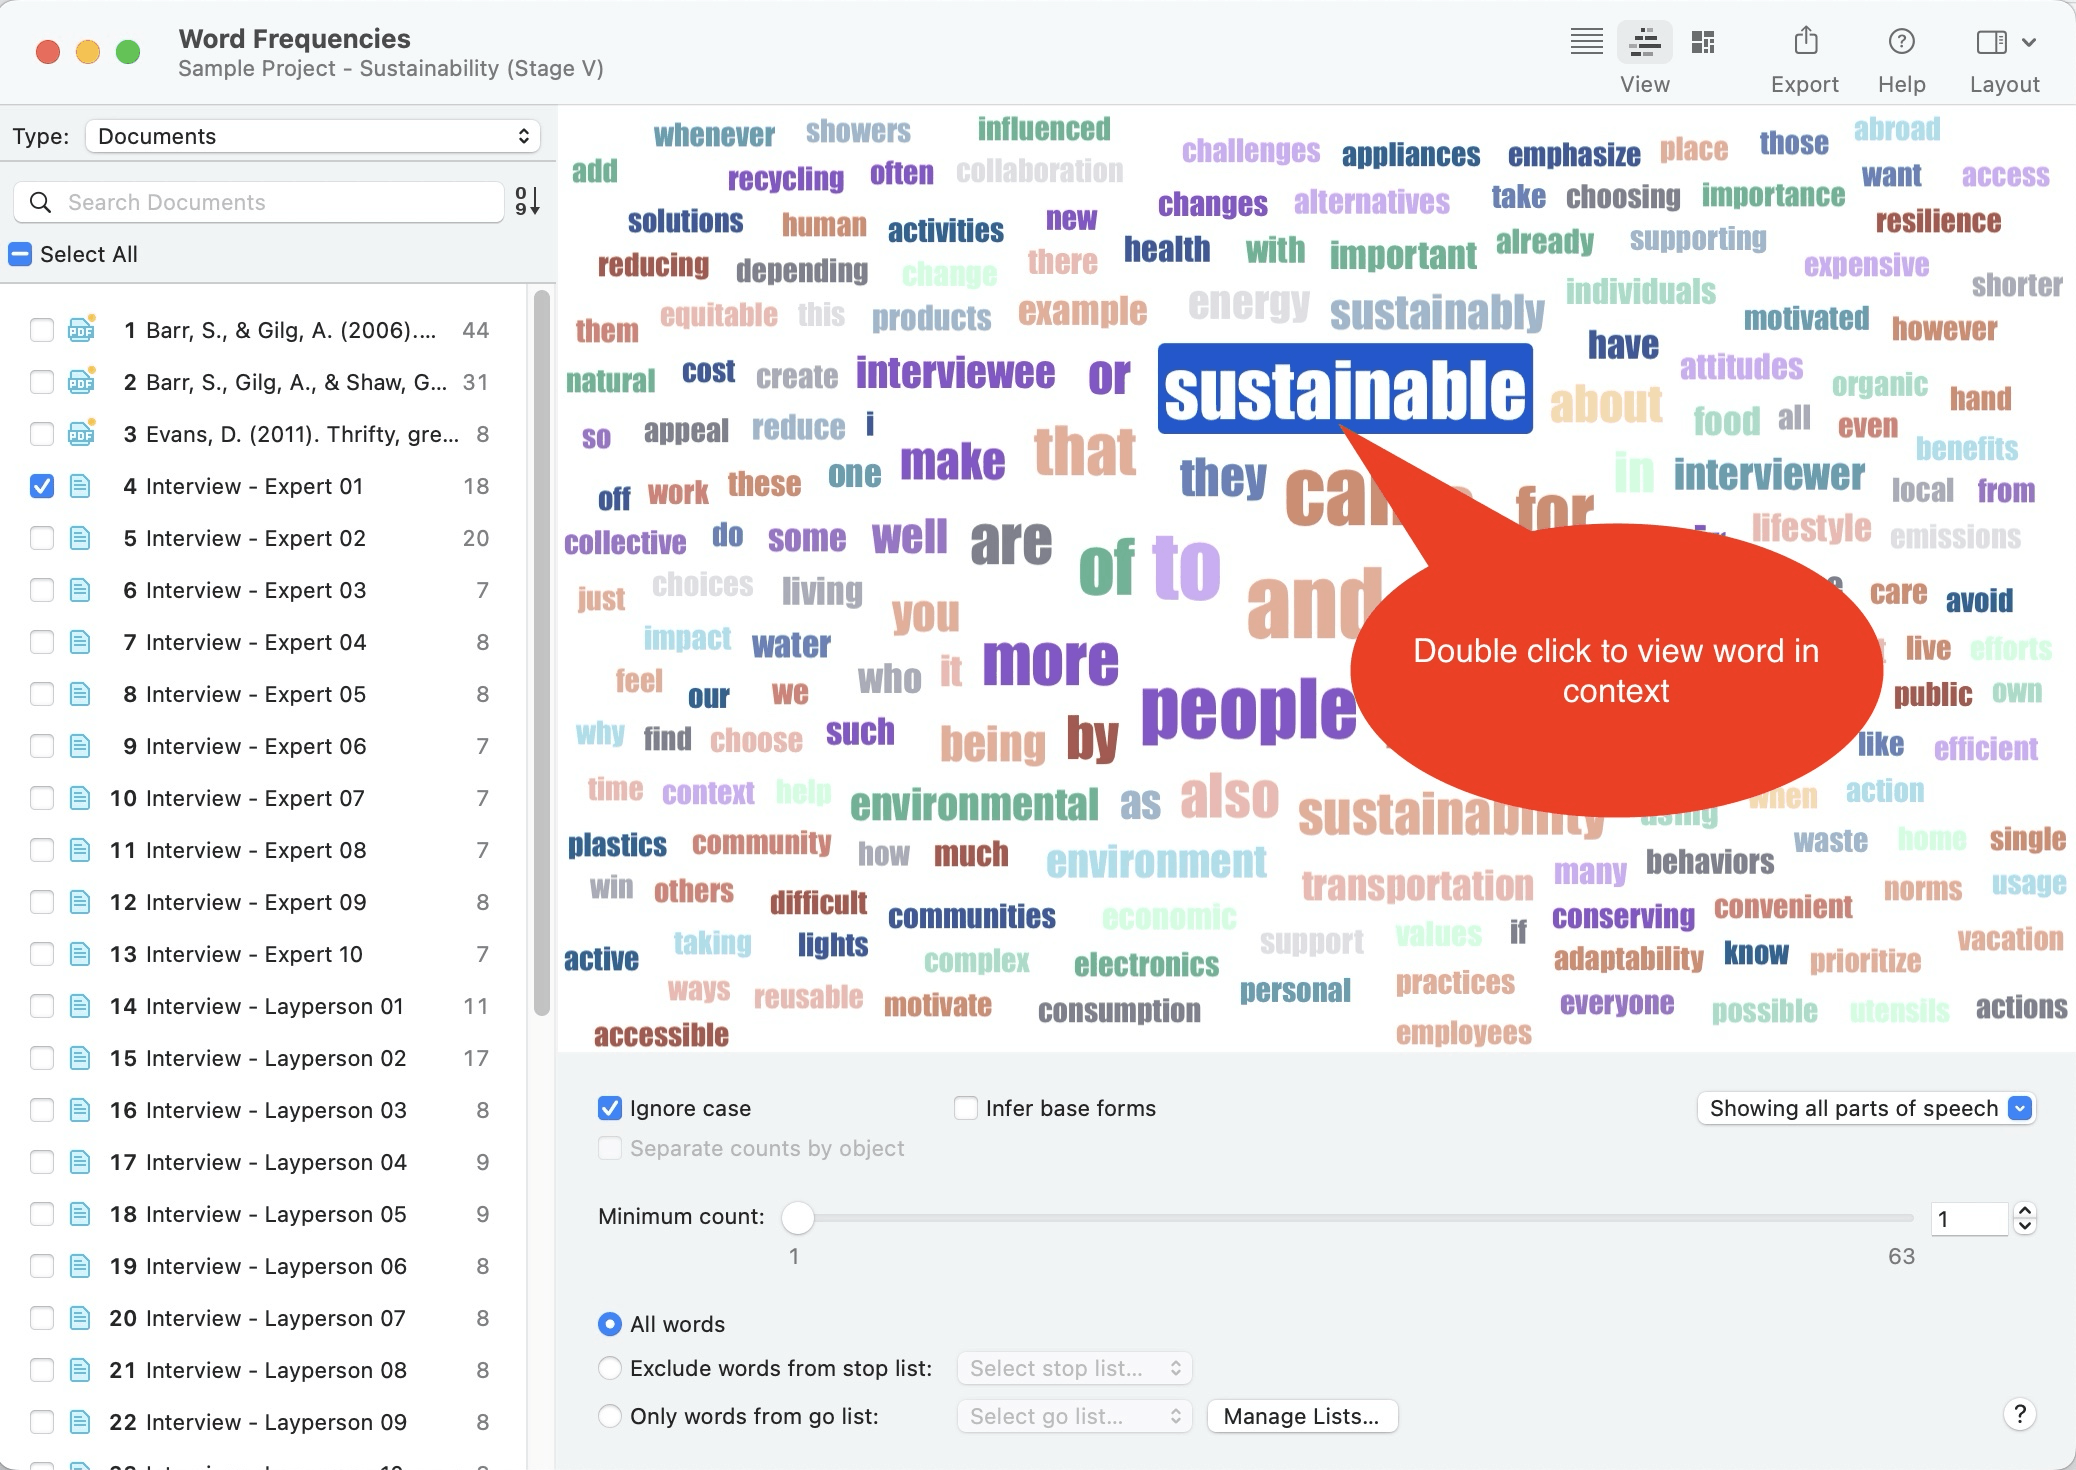Click document icon of Interview - Layperson 02
Screen dimensions: 2076x1470
tap(80, 1058)
